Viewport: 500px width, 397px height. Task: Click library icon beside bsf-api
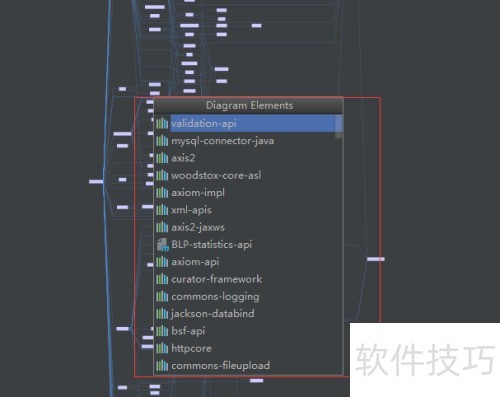click(x=162, y=331)
